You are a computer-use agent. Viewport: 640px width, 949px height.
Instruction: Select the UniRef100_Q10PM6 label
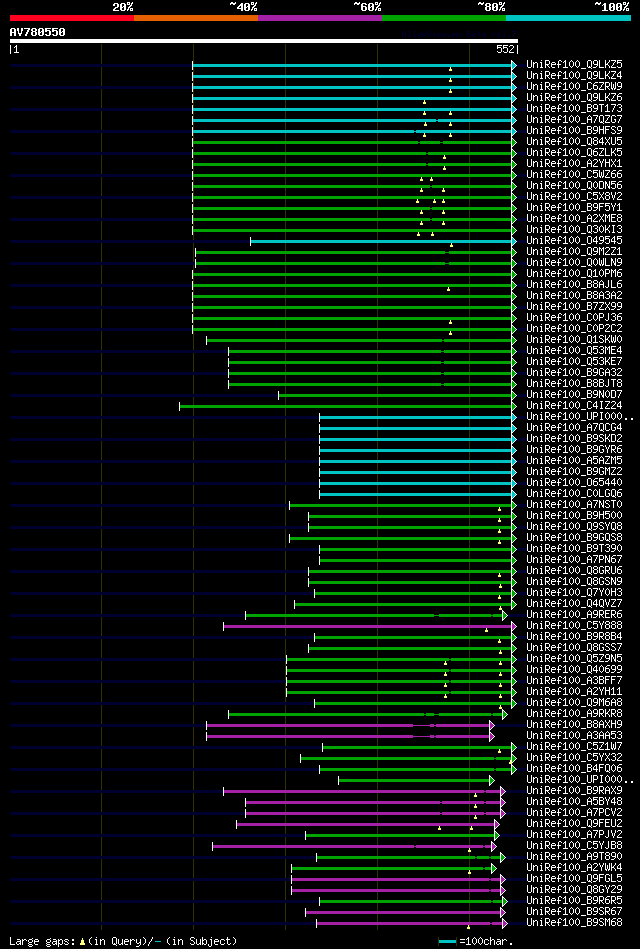(x=575, y=274)
